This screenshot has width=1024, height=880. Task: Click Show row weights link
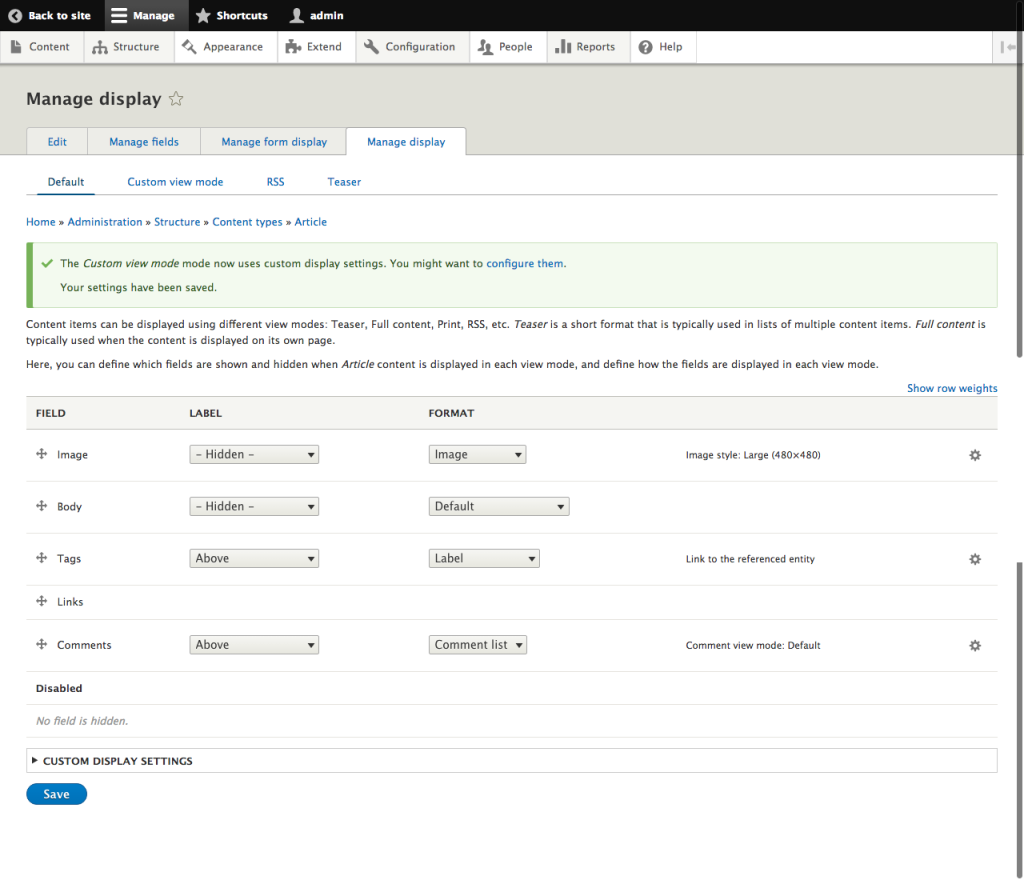pos(952,388)
